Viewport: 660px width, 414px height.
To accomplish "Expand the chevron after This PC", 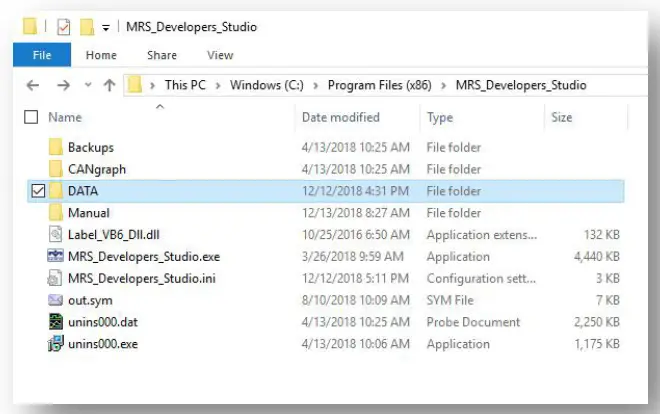I will coord(218,85).
